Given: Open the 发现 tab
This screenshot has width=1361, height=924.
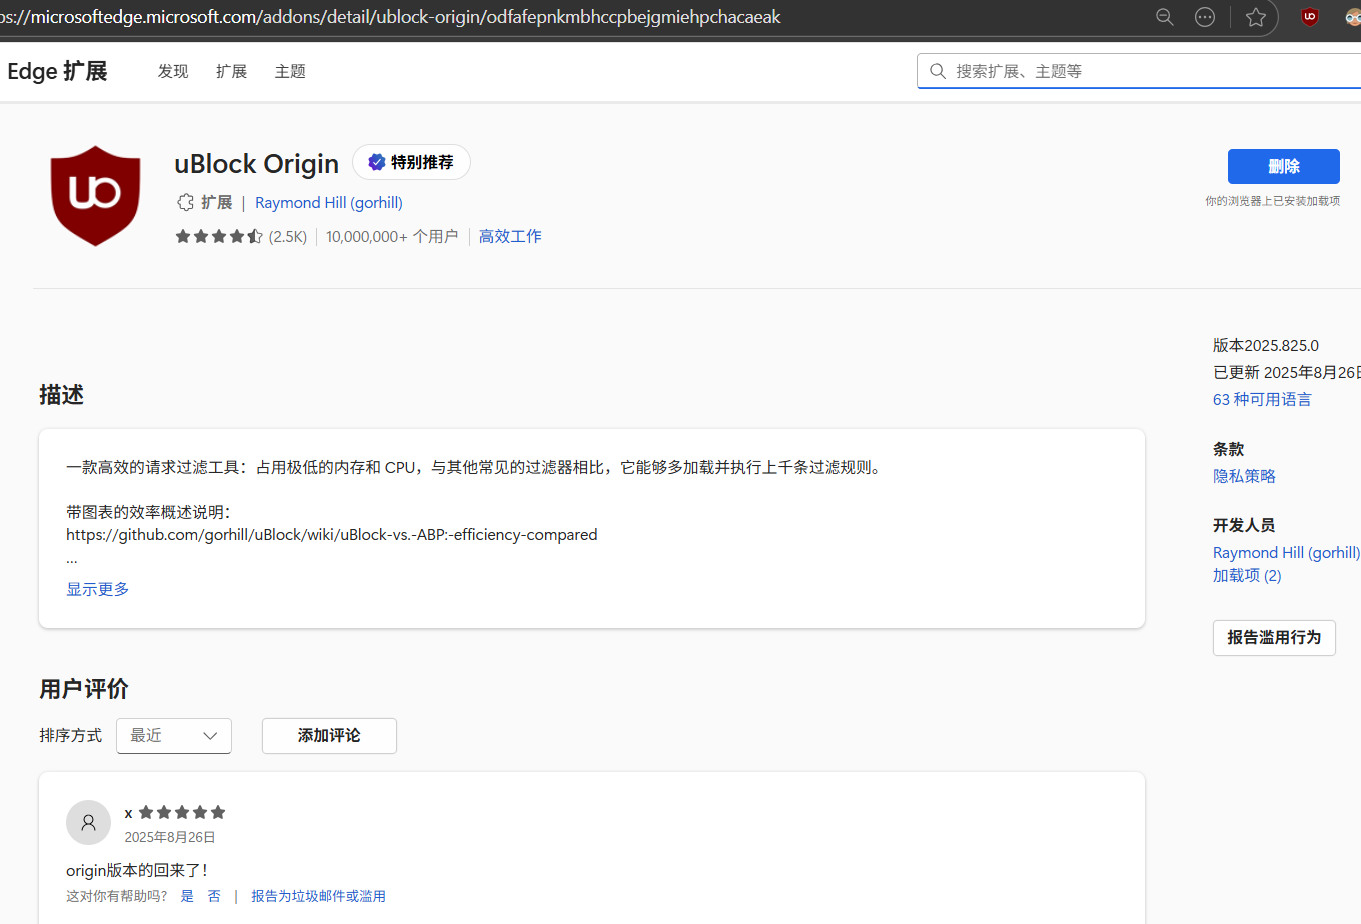Looking at the screenshot, I should coord(173,71).
